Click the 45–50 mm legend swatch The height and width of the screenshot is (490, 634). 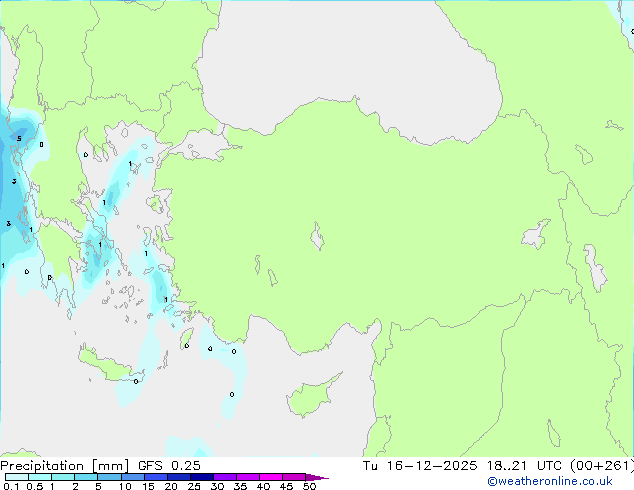pyautogui.click(x=294, y=477)
